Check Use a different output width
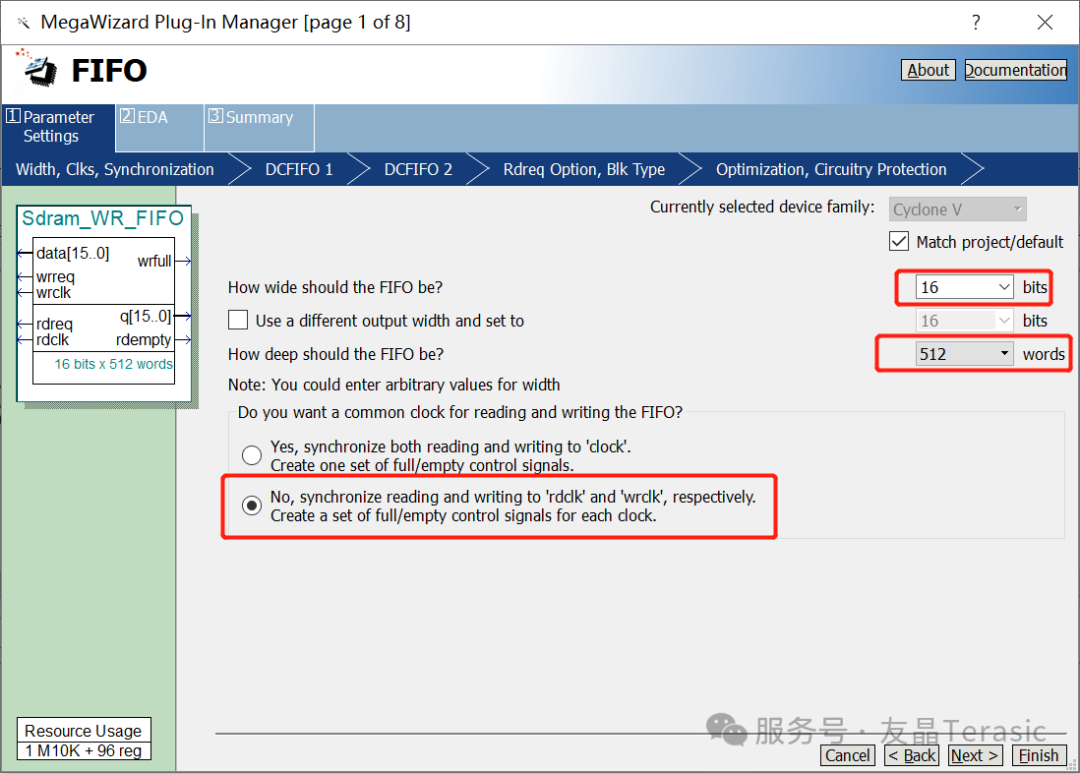The image size is (1080, 774). tap(238, 321)
